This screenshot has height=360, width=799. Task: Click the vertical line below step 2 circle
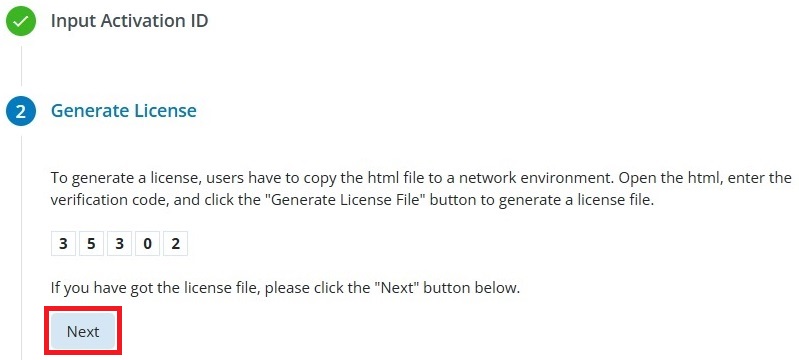click(x=21, y=247)
